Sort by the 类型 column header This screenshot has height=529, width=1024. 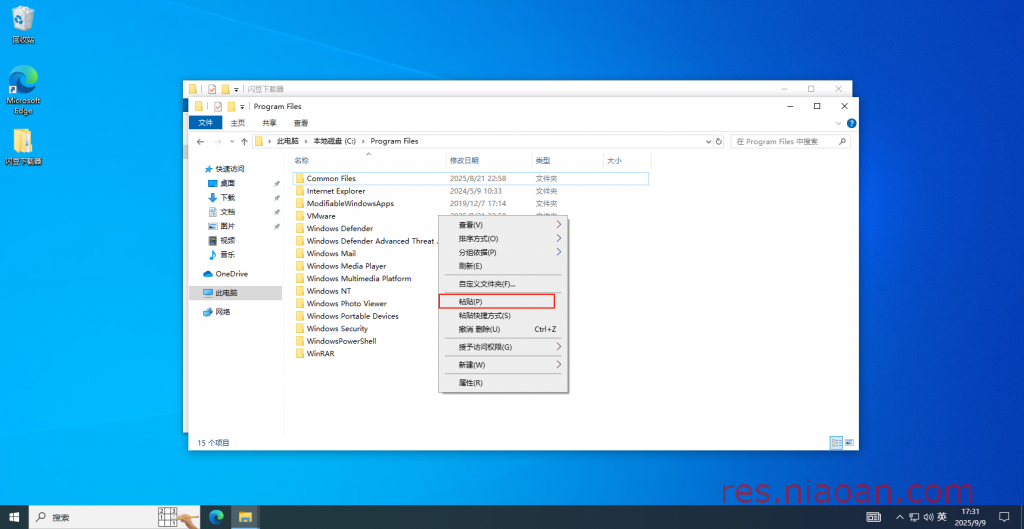click(x=568, y=160)
